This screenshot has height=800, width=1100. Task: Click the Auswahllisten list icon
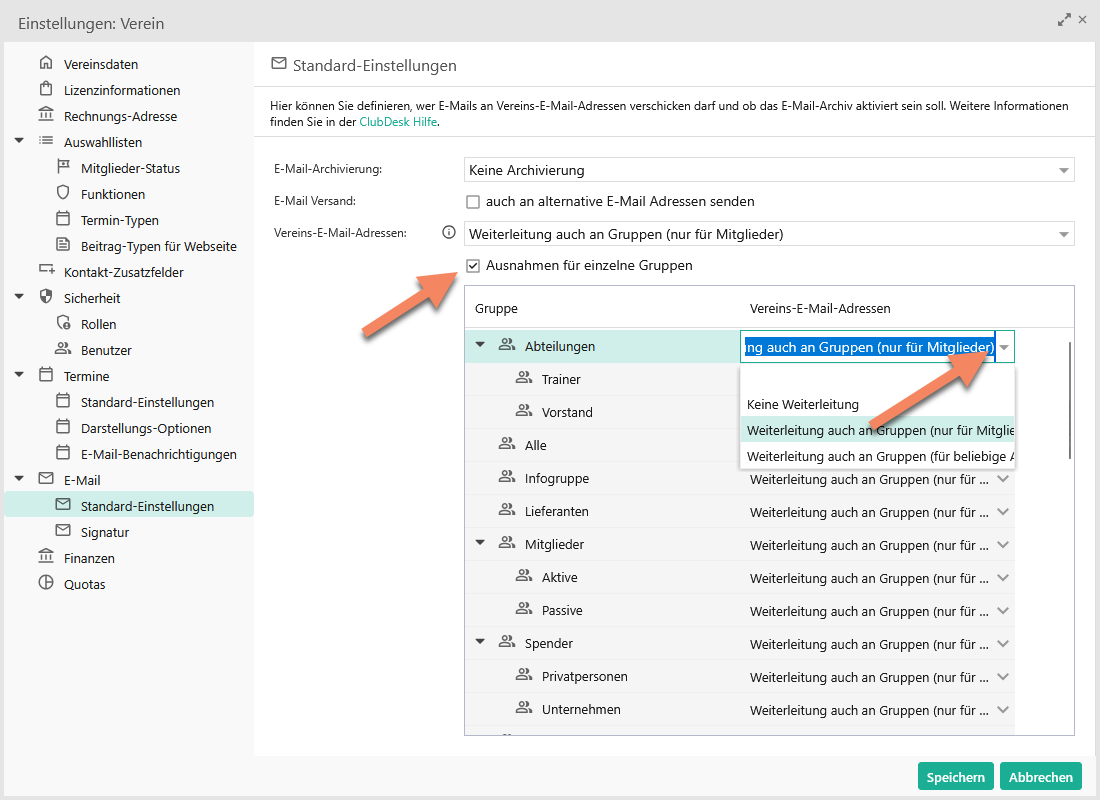[46, 141]
